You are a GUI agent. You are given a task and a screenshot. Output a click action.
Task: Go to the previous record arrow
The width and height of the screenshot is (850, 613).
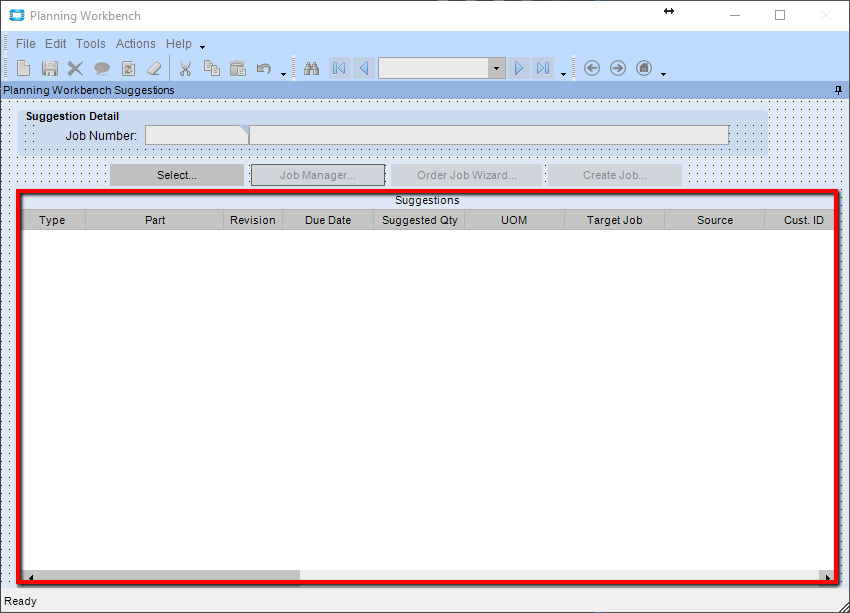364,68
